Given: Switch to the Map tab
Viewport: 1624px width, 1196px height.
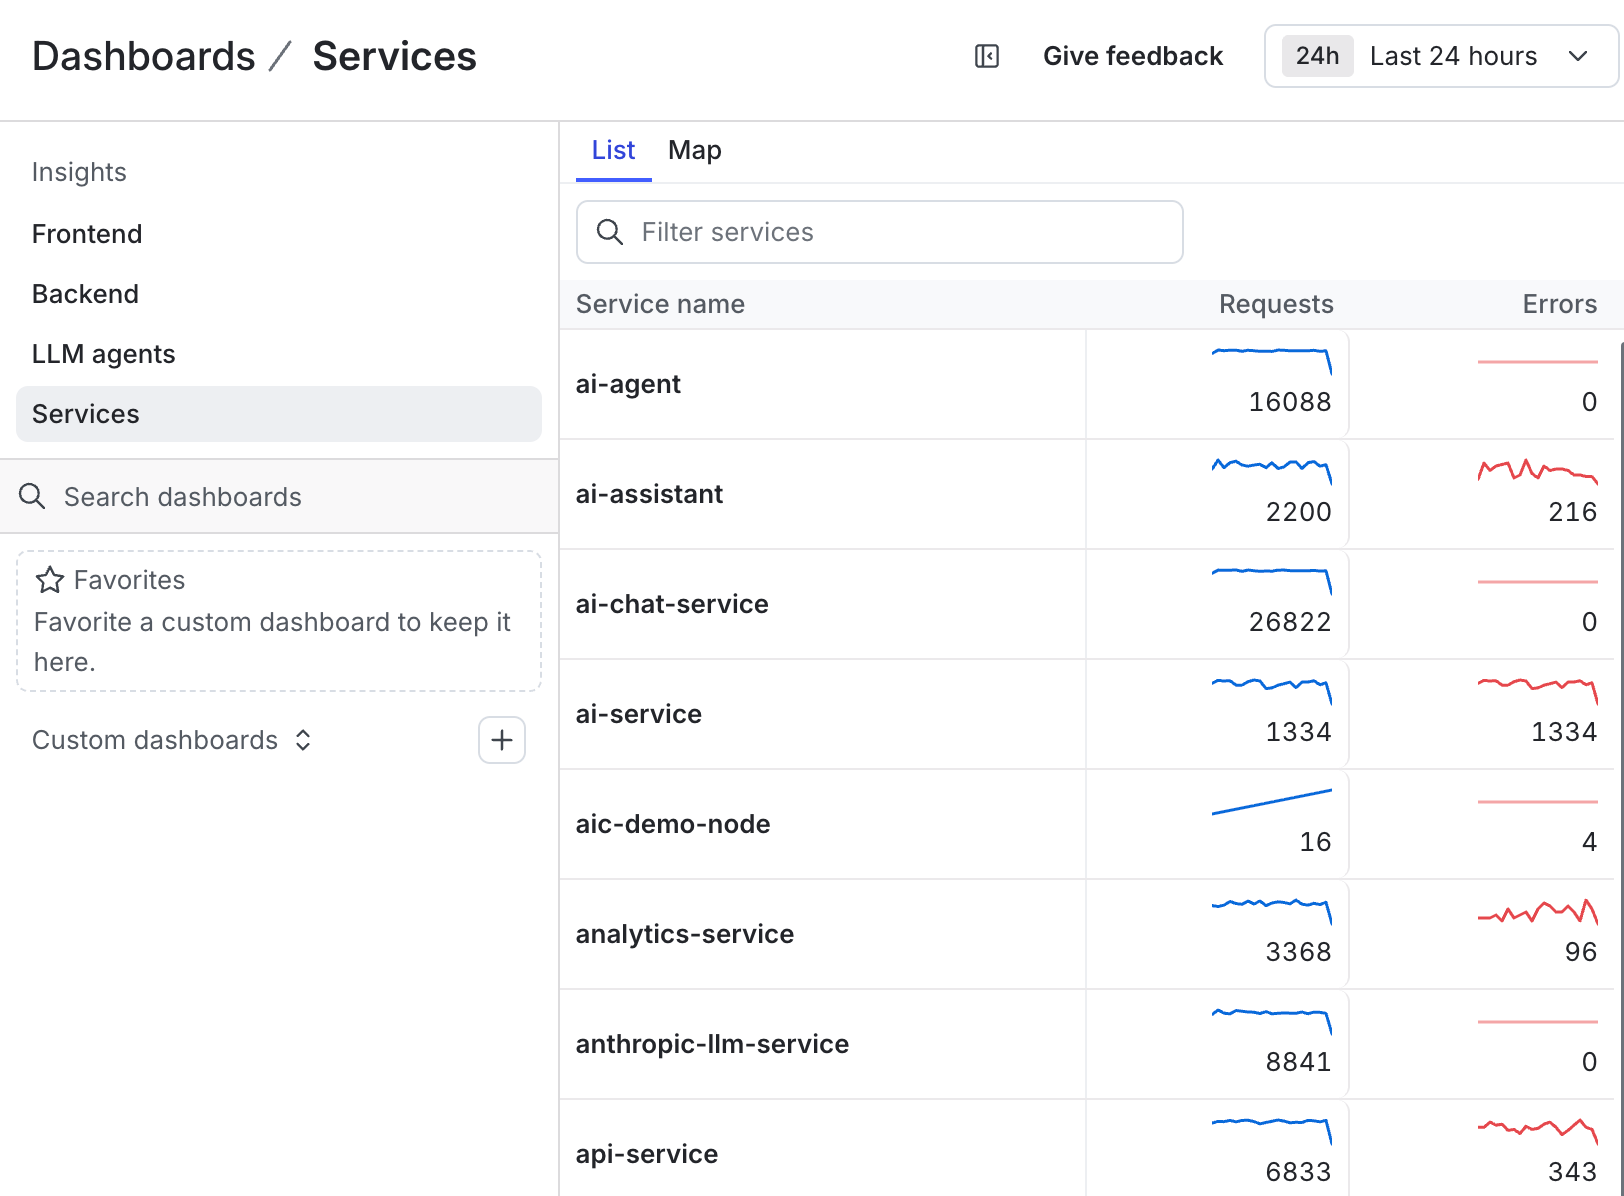Looking at the screenshot, I should pos(694,150).
